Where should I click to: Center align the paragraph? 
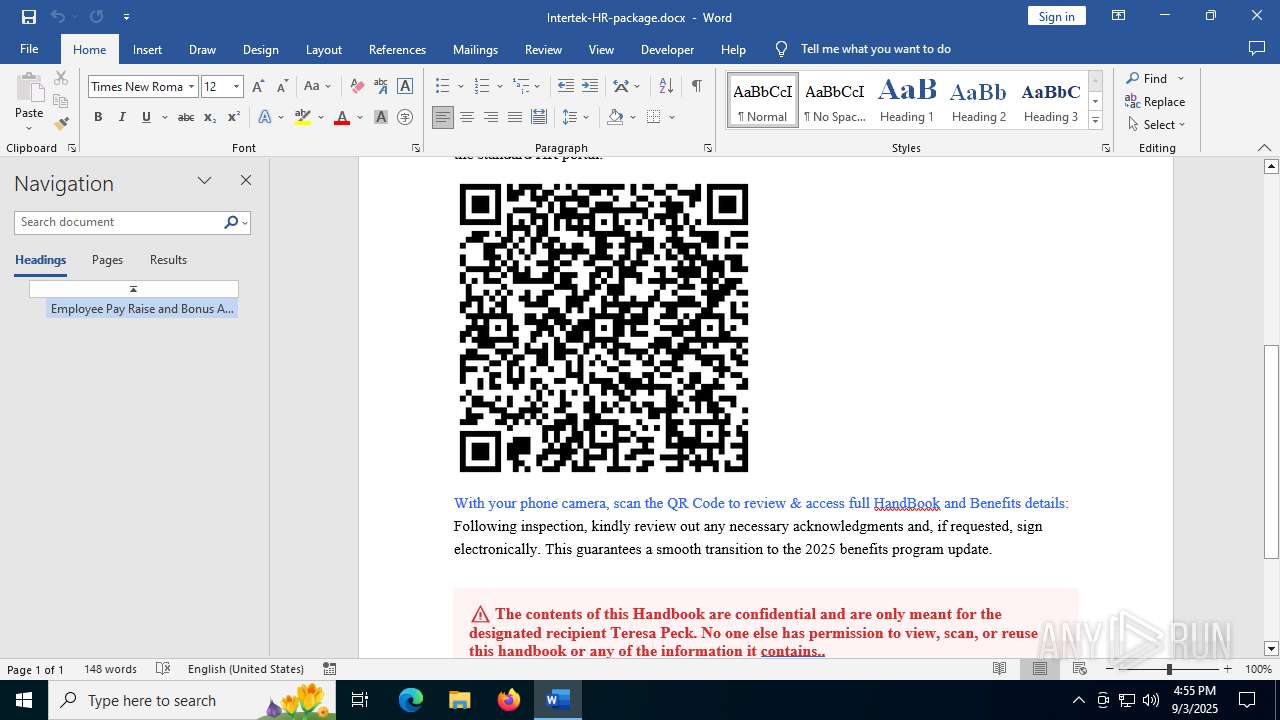pos(467,117)
